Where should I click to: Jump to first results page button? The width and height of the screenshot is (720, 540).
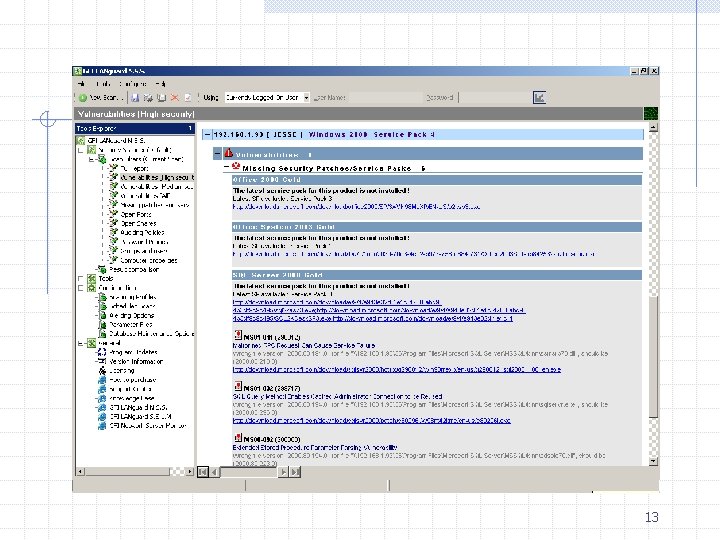tap(203, 472)
